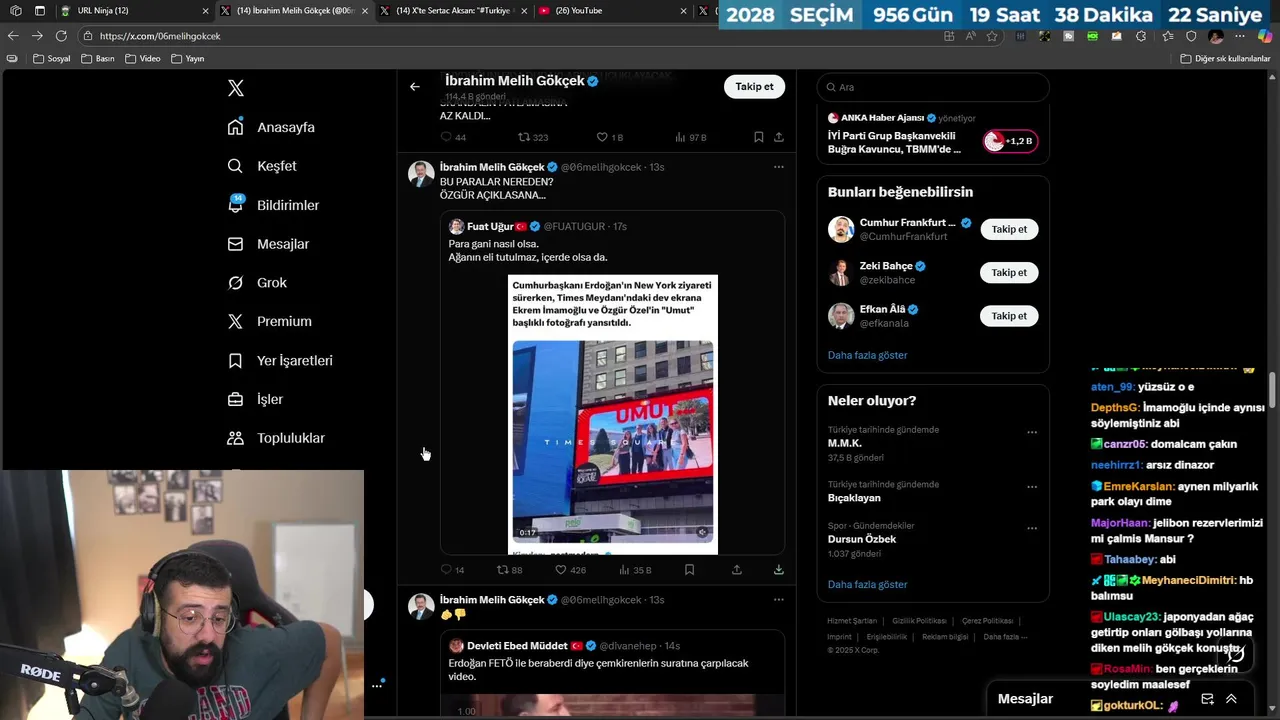
Task: Expand the Mesajlar drawer at bottom
Action: [x=1231, y=699]
